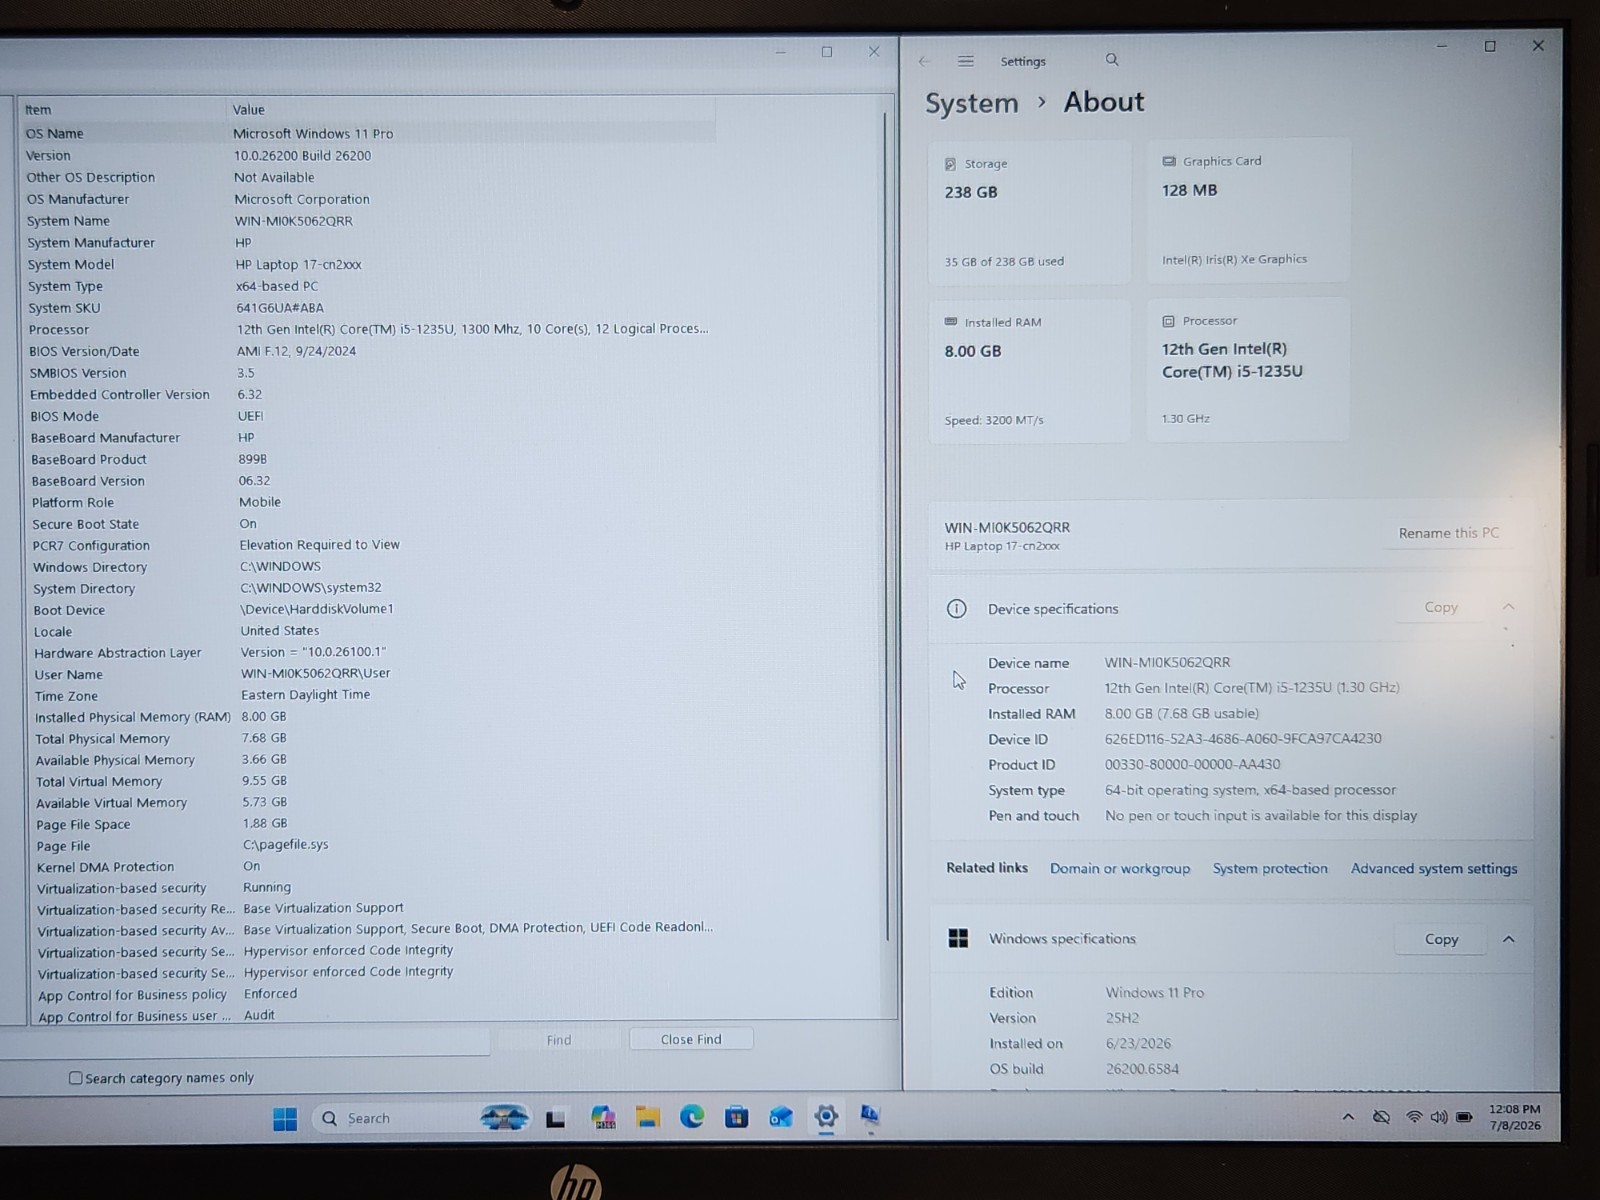1600x1200 pixels.
Task: Select the value 10.0.26200 Build 26200
Action: point(302,155)
